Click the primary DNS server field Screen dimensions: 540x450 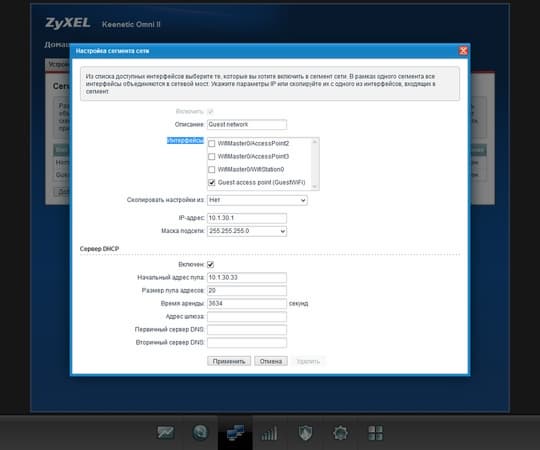tap(247, 329)
